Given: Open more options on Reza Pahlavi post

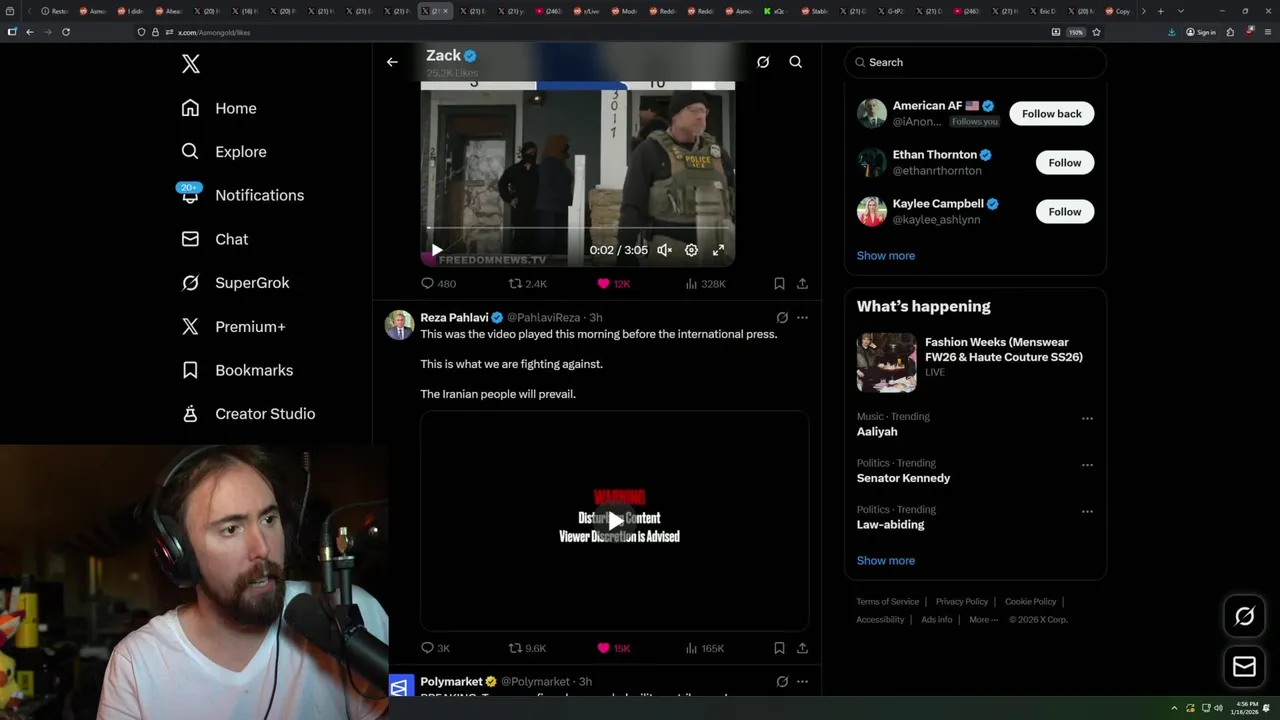Looking at the screenshot, I should pyautogui.click(x=802, y=318).
